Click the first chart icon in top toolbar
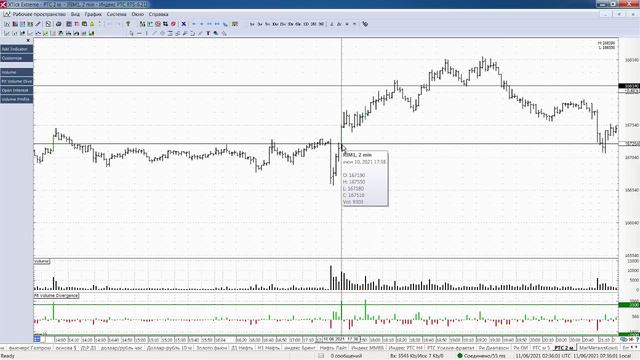Viewport: 640px width, 360px height. pos(7,24)
